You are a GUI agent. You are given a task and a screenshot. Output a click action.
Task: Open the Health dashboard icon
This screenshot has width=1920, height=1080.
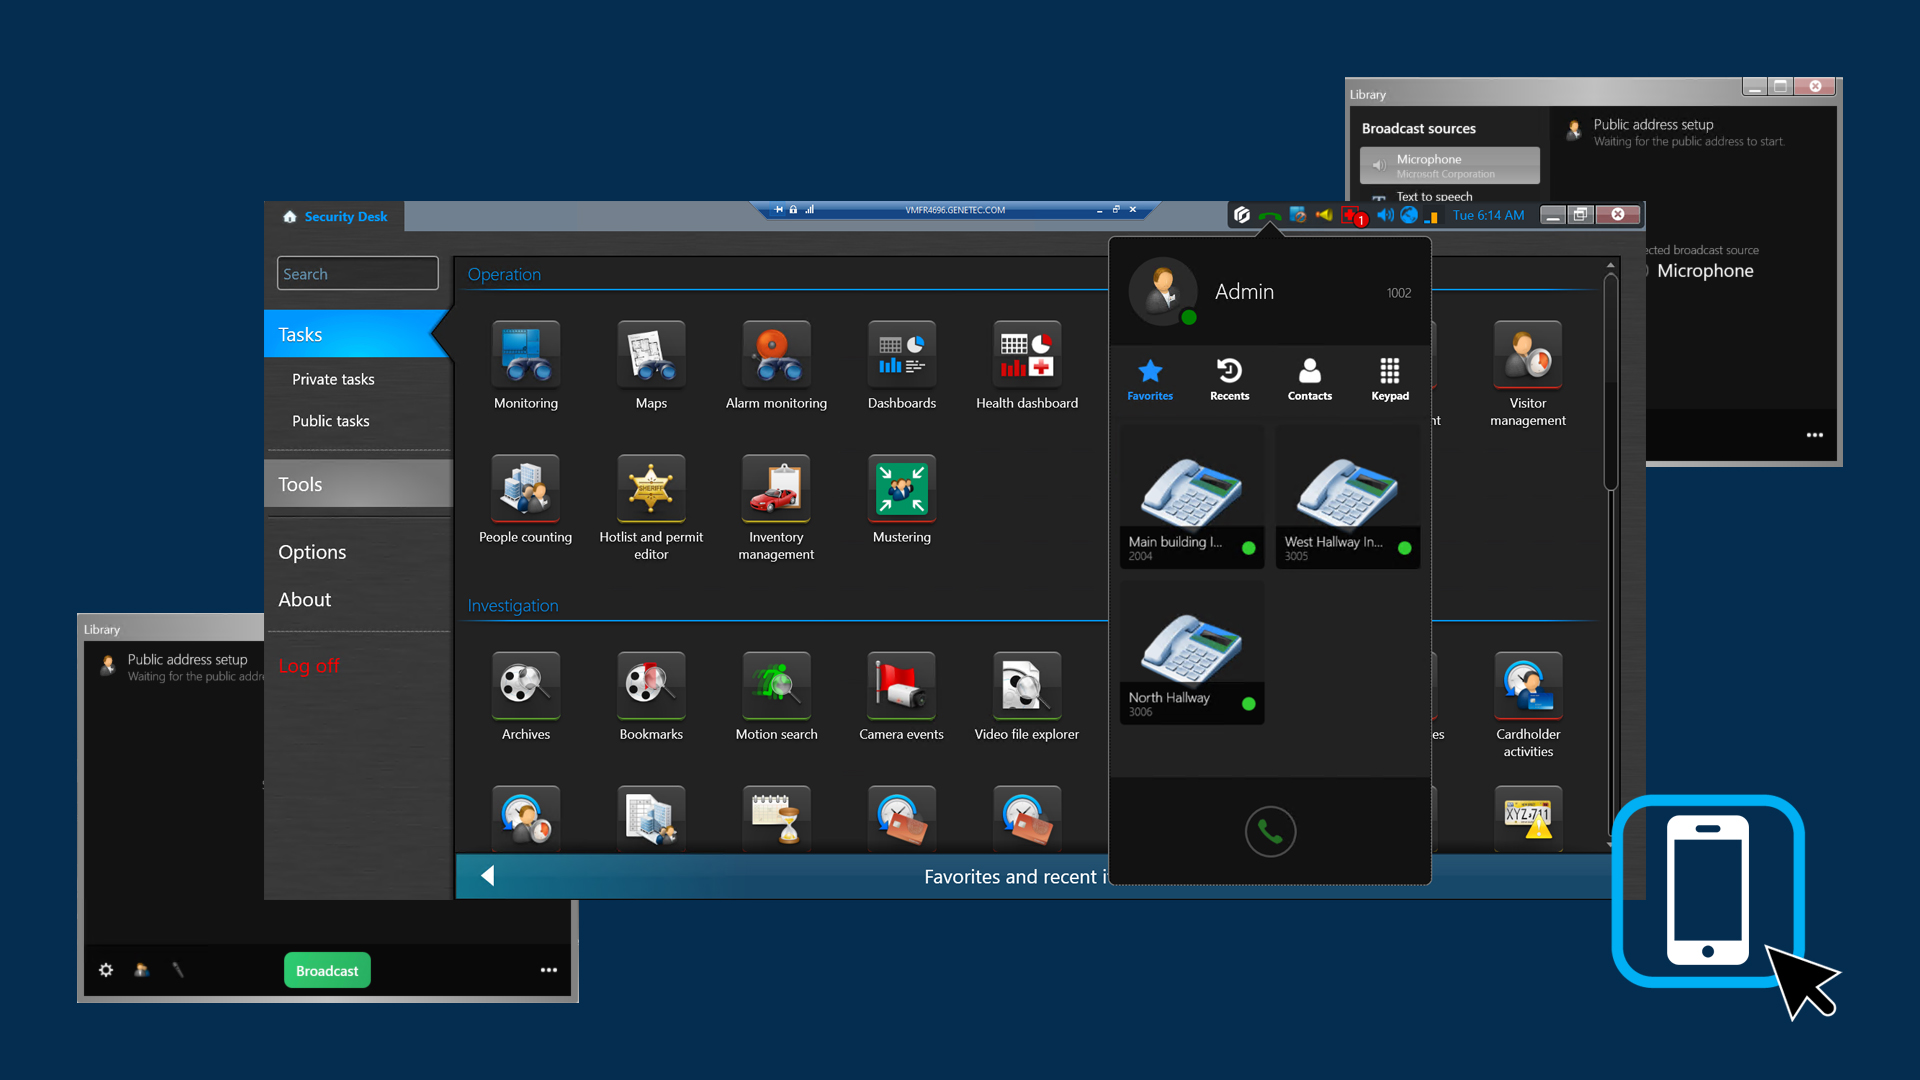1026,356
